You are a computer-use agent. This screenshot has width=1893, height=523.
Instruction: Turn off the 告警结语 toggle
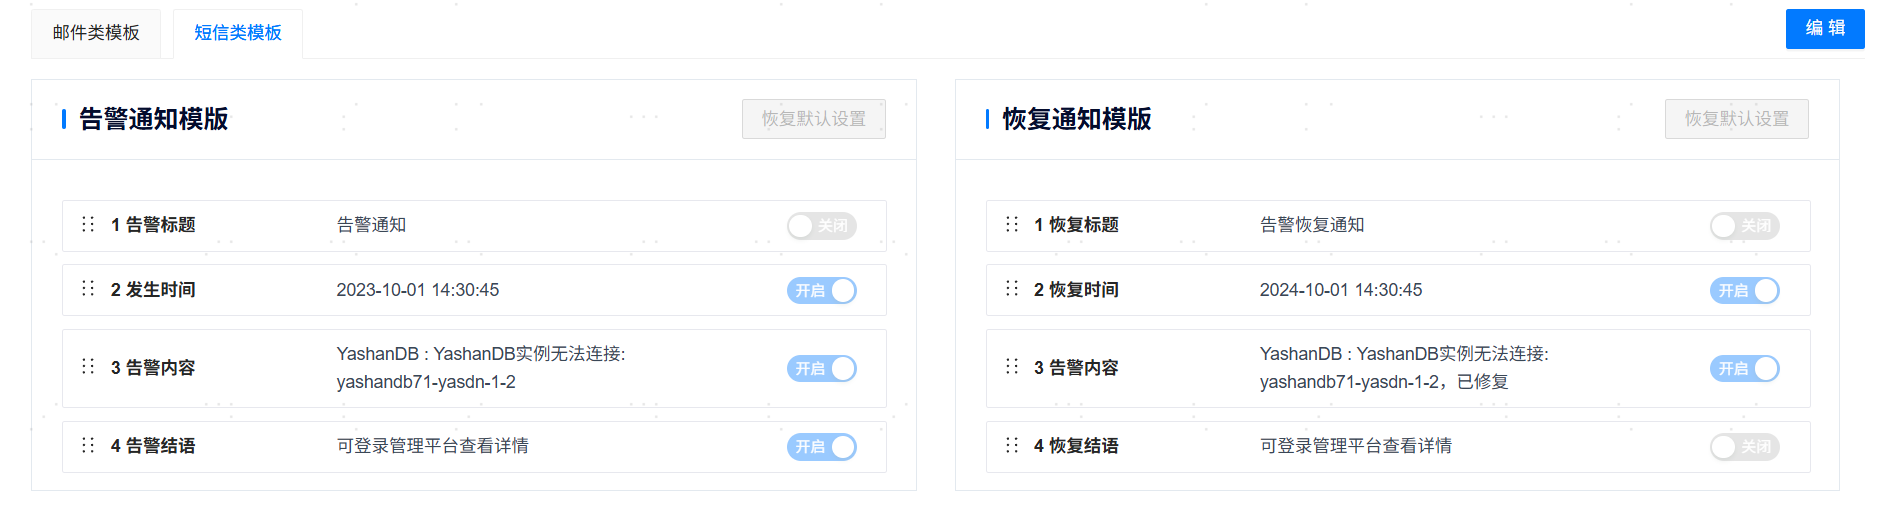(821, 447)
